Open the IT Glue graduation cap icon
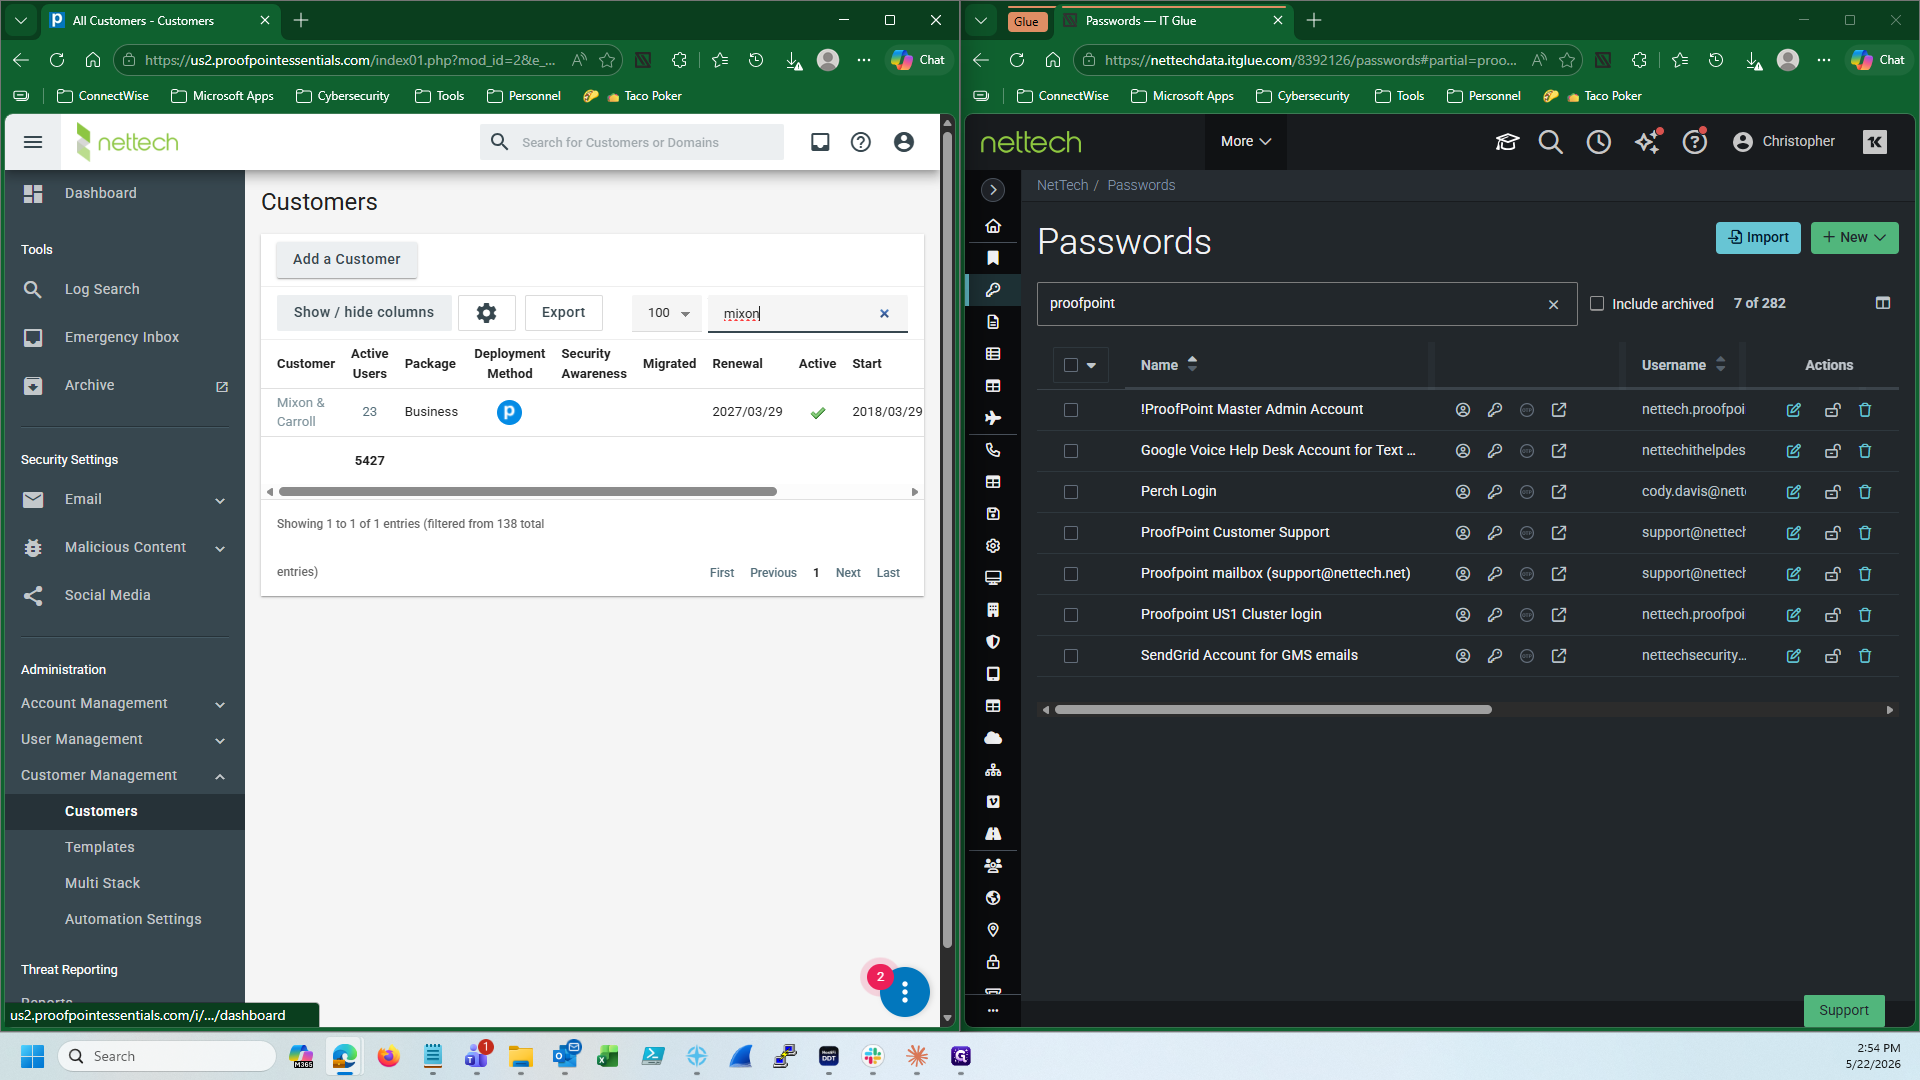 tap(1507, 142)
